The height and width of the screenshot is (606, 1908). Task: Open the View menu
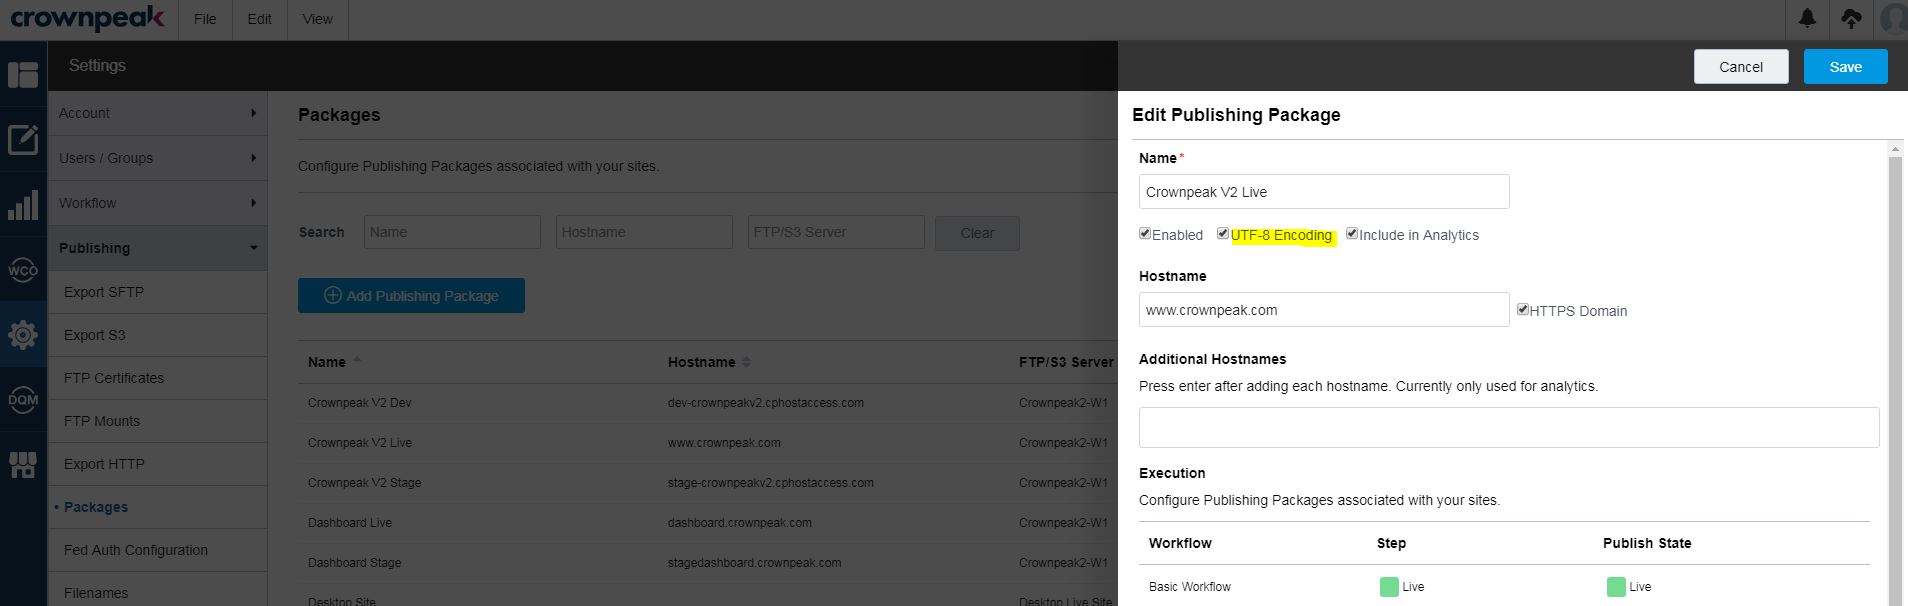[318, 19]
